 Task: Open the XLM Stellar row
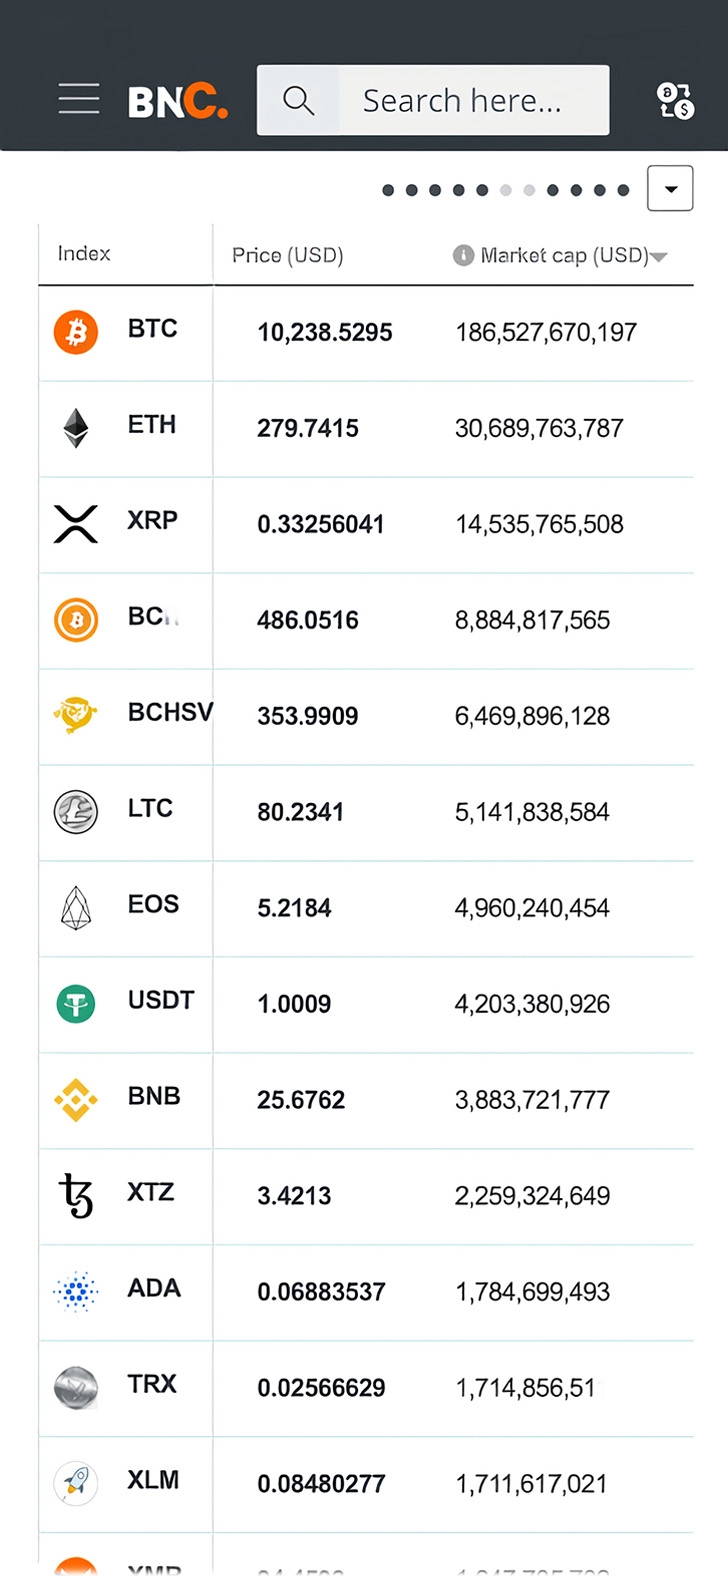[x=366, y=1484]
